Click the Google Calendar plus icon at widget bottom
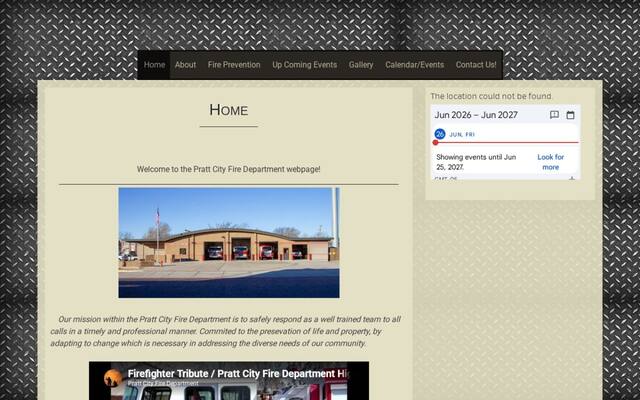 click(572, 178)
